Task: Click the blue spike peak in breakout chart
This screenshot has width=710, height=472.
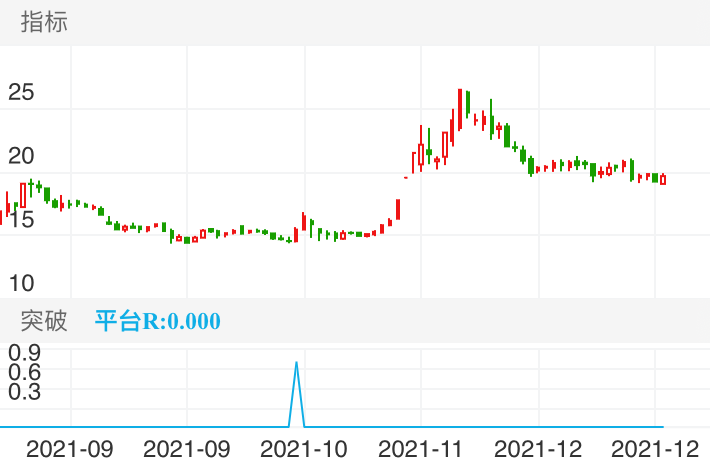Action: tap(296, 363)
